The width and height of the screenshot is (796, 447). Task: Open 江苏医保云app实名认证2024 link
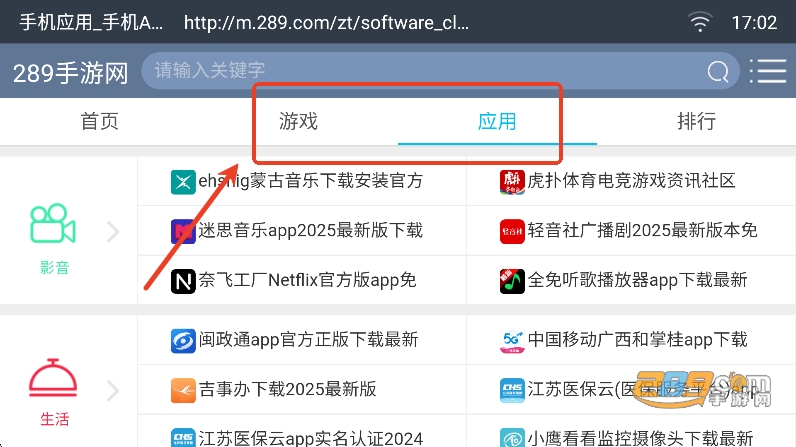tap(311, 438)
